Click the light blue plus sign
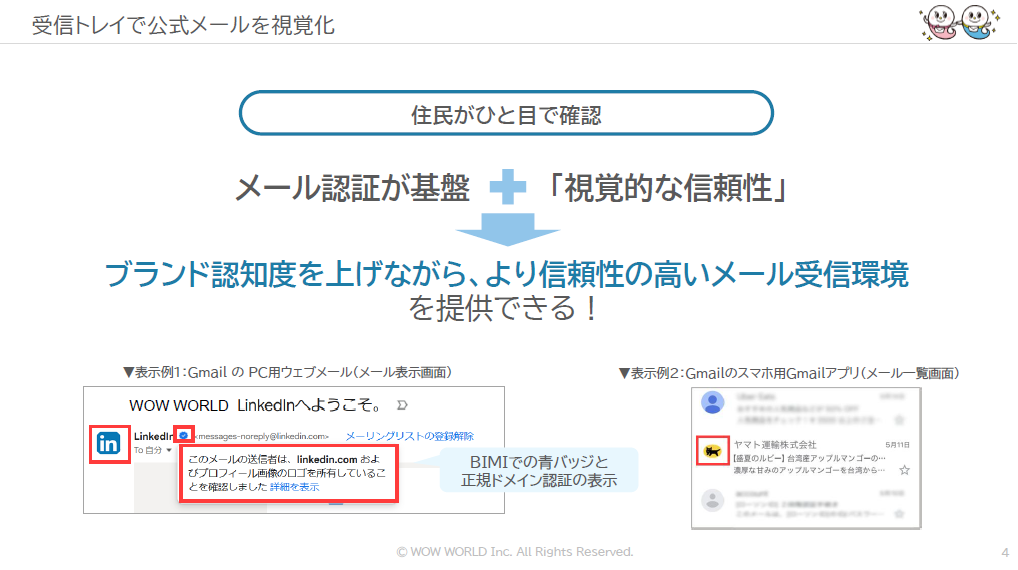The image size is (1018, 570). point(507,187)
